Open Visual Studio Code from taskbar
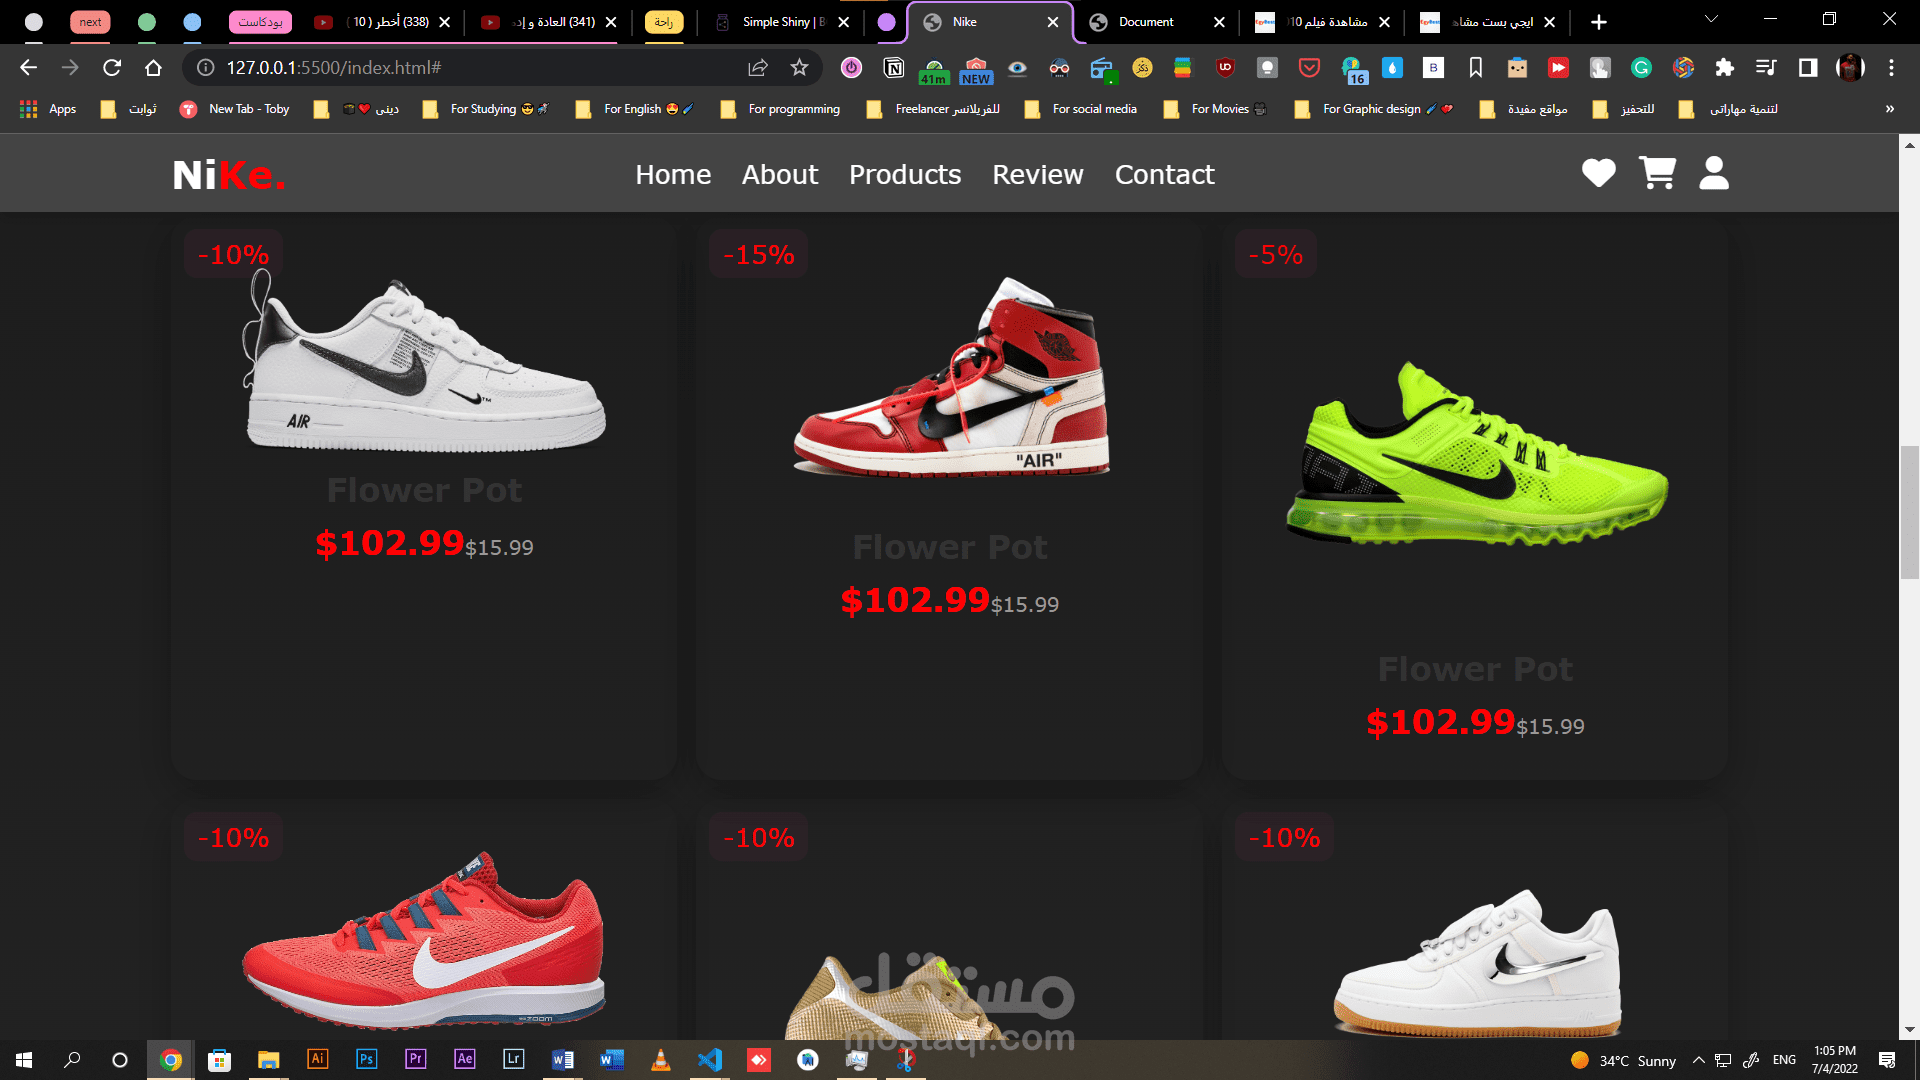 [x=710, y=1059]
